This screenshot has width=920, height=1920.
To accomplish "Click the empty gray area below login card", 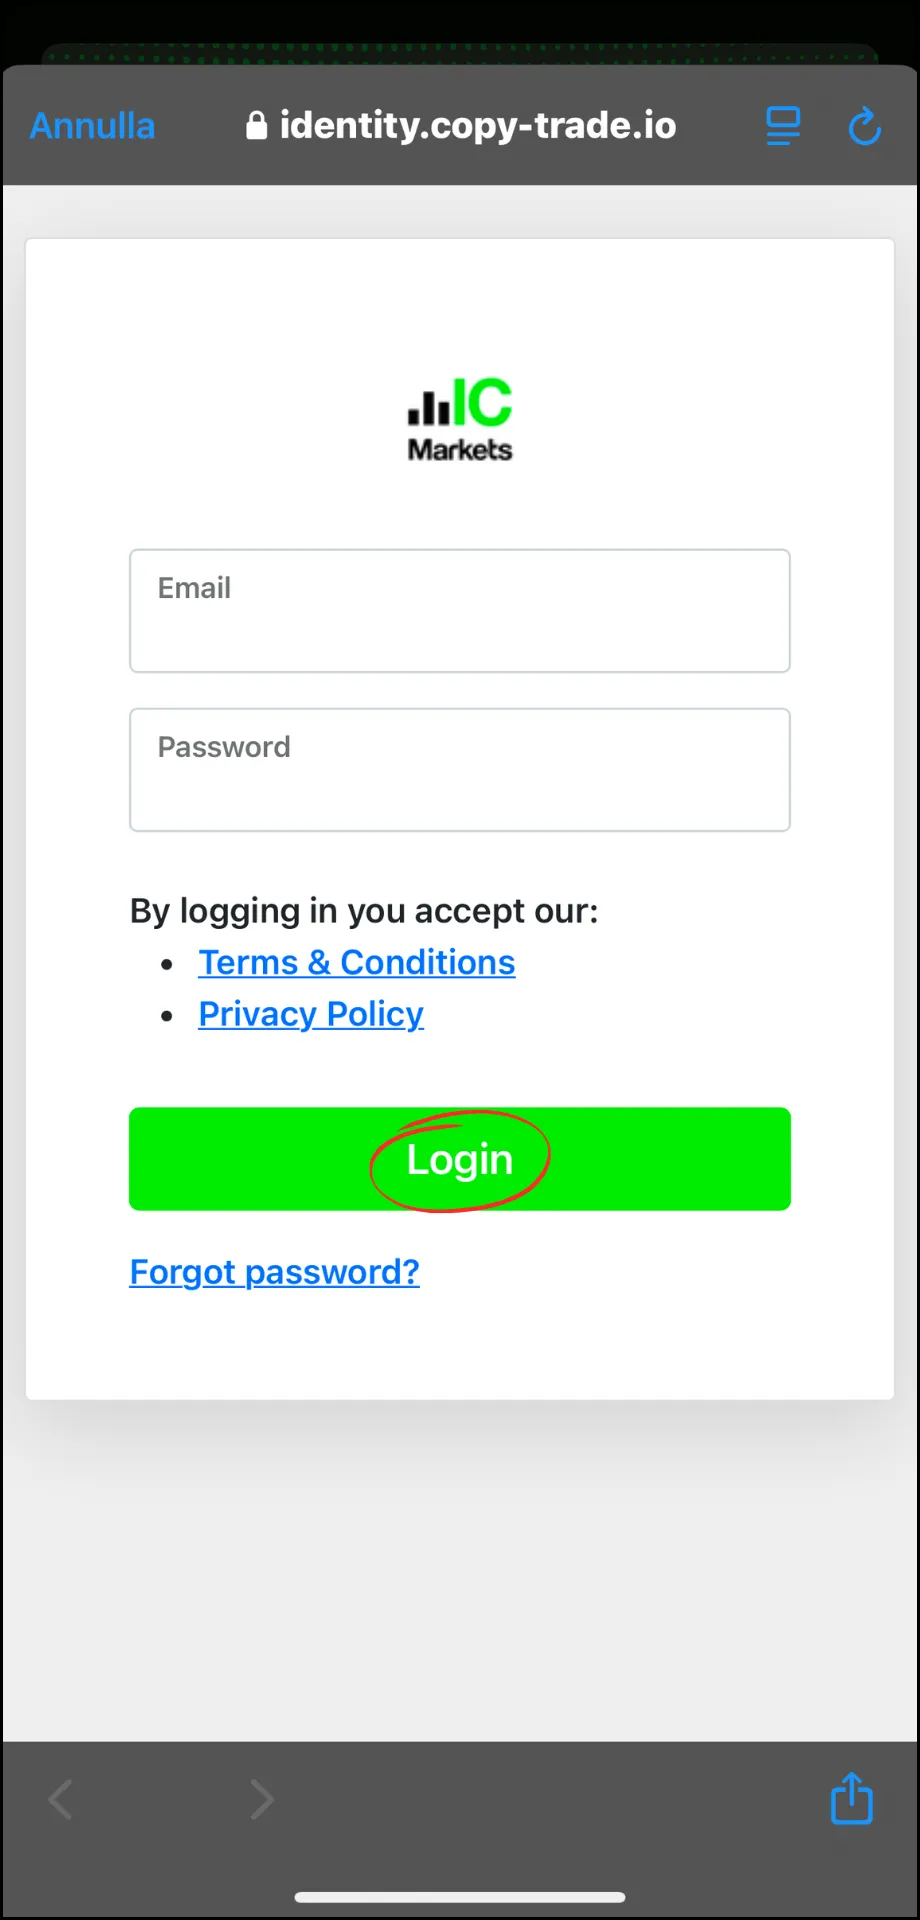I will point(460,1570).
